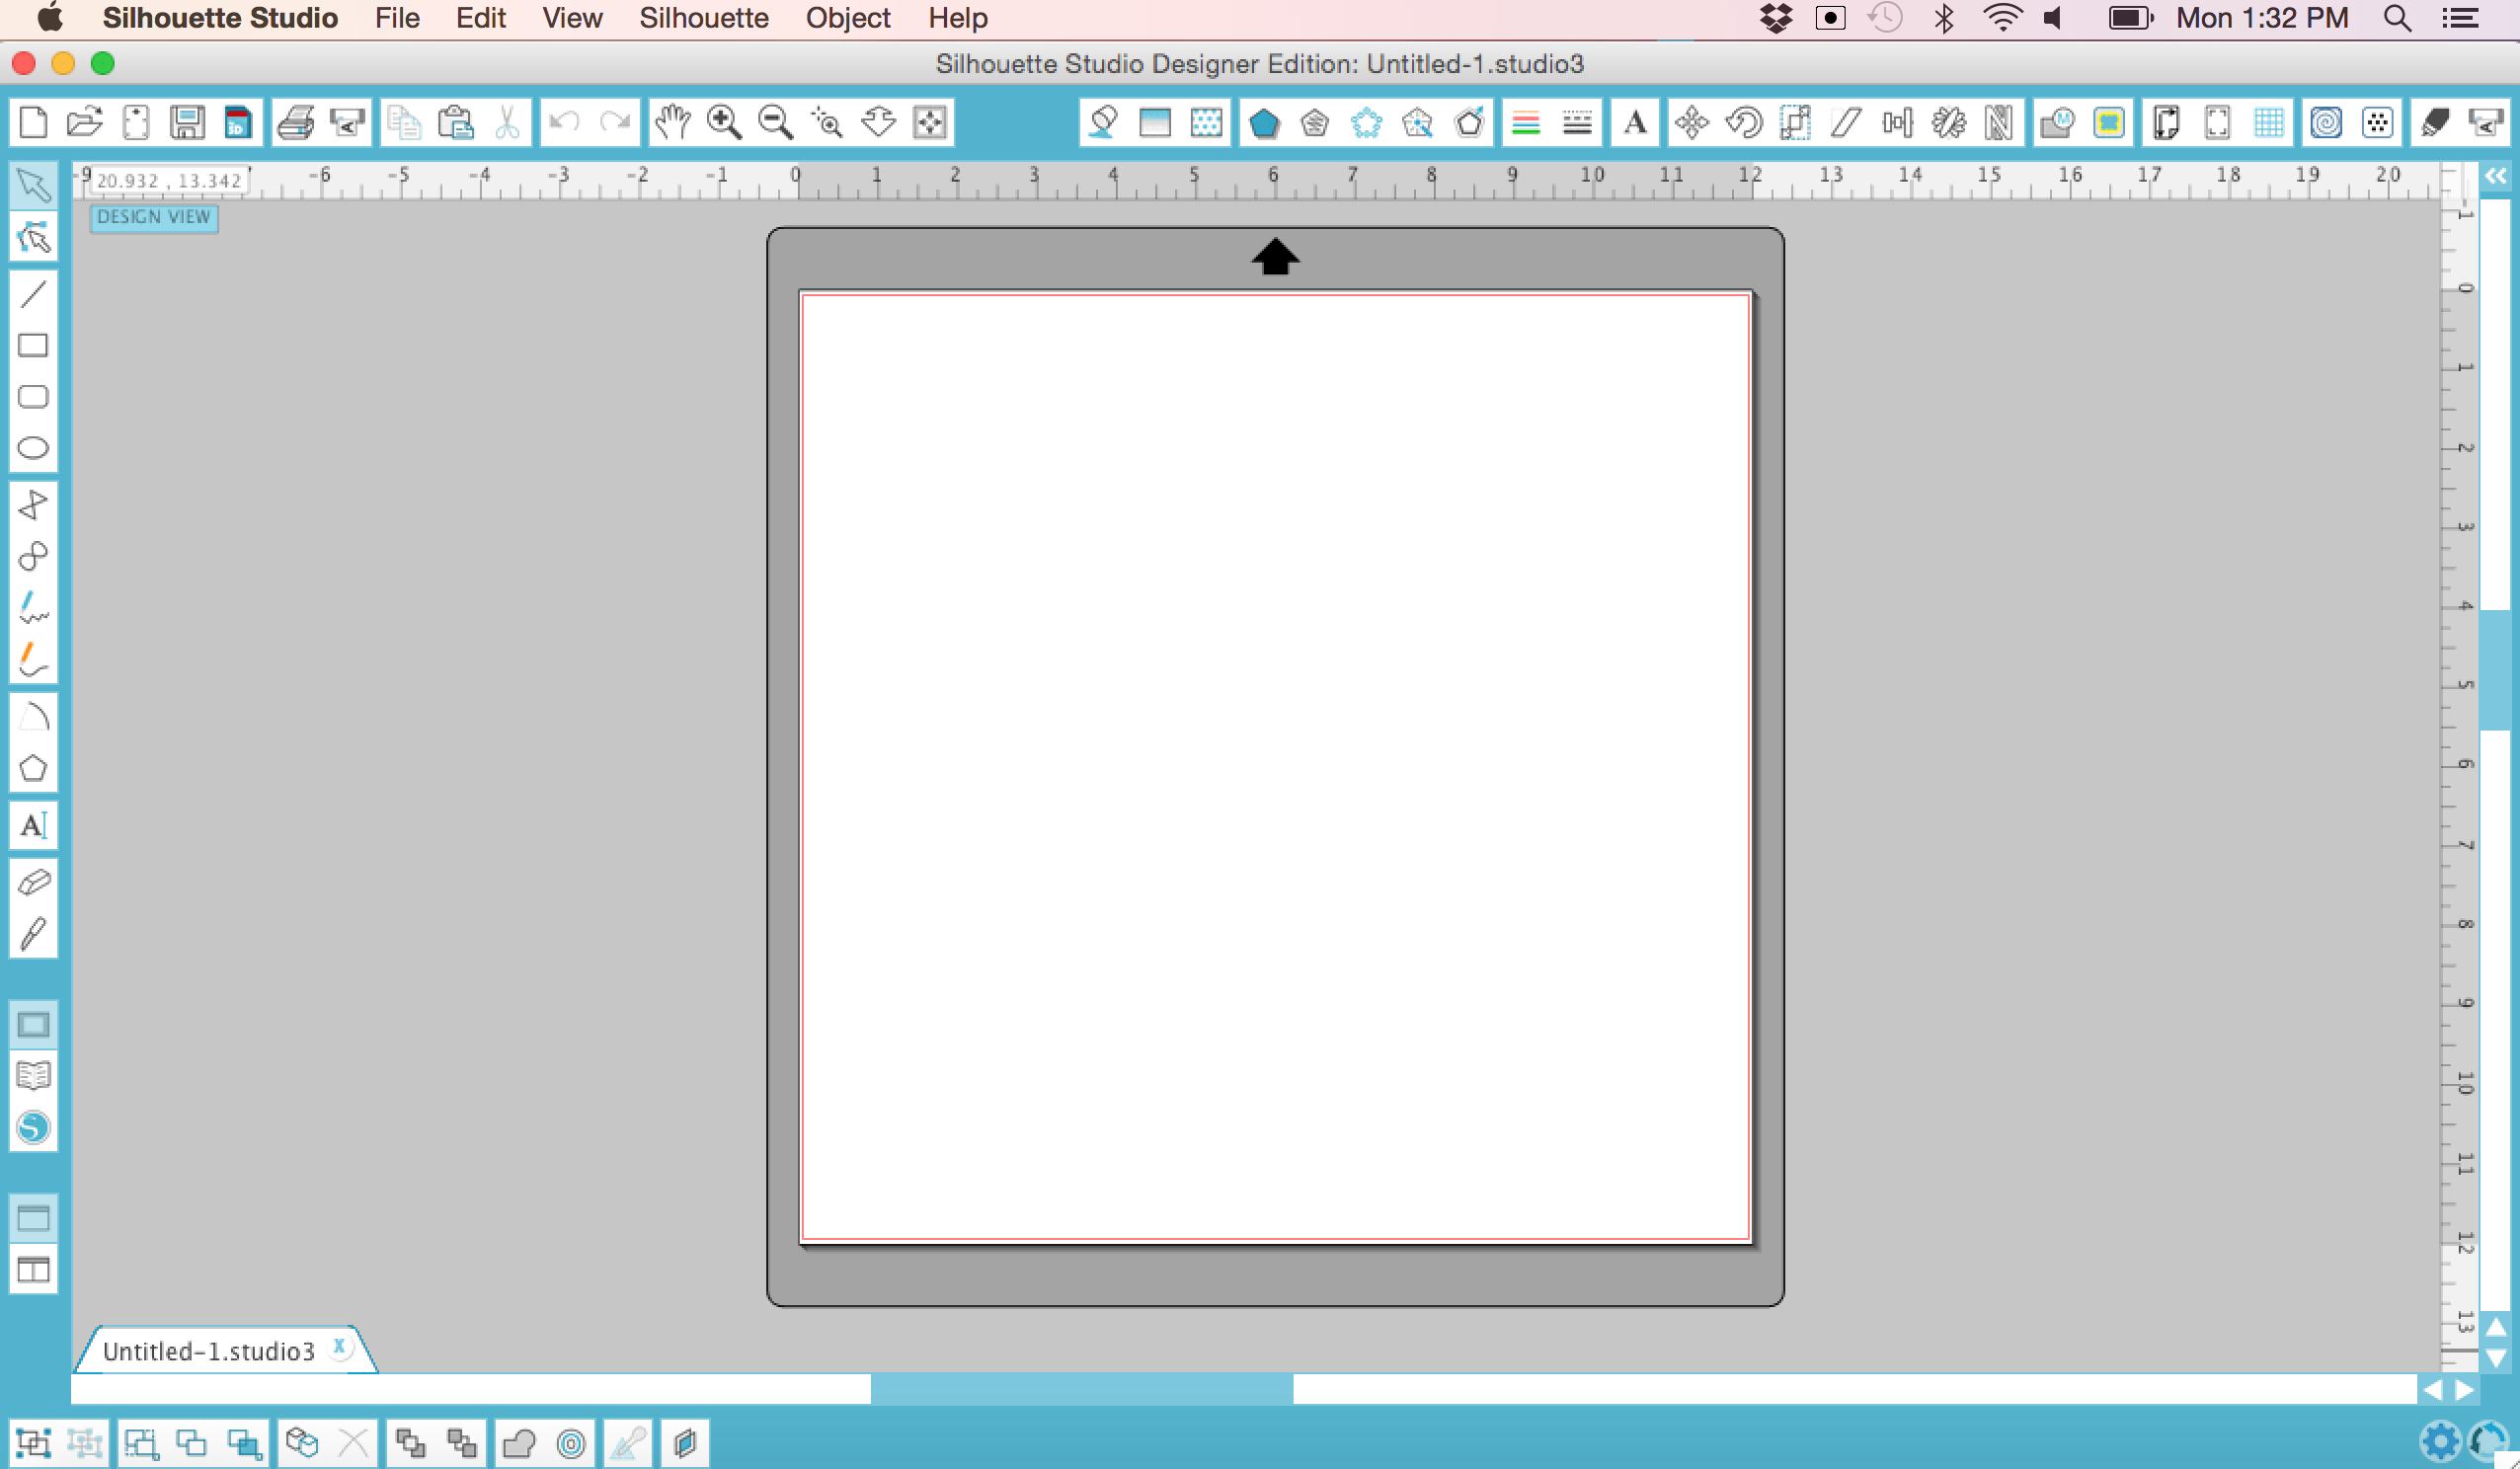Open the Edit menu
Image resolution: width=2520 pixels, height=1469 pixels.
(x=481, y=18)
